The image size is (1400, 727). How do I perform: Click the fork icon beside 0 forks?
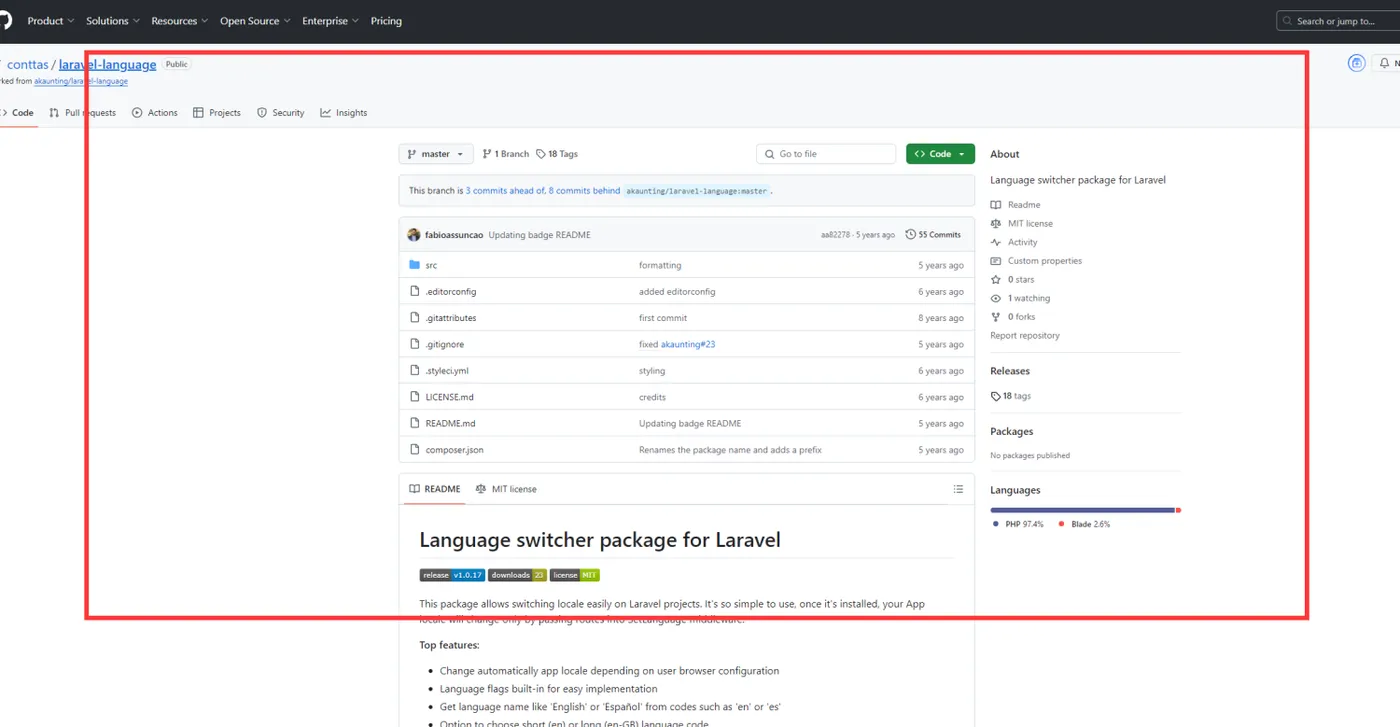(996, 317)
